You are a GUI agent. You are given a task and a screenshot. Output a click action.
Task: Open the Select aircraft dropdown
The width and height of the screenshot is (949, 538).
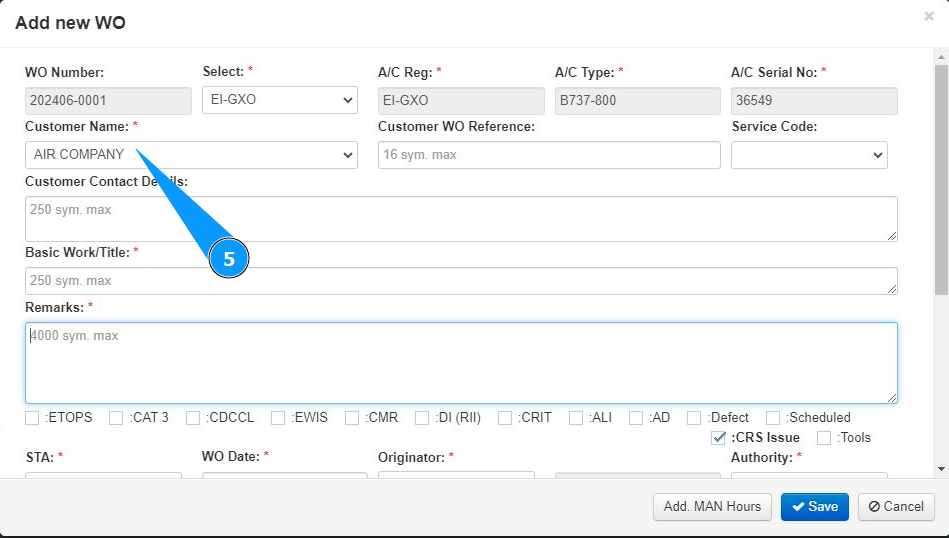pyautogui.click(x=279, y=100)
